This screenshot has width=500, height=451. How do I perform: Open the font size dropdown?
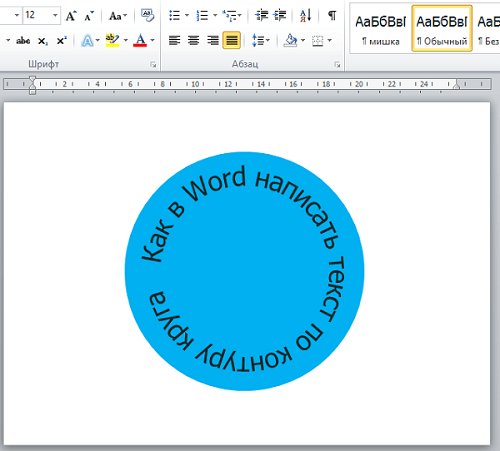pyautogui.click(x=55, y=15)
